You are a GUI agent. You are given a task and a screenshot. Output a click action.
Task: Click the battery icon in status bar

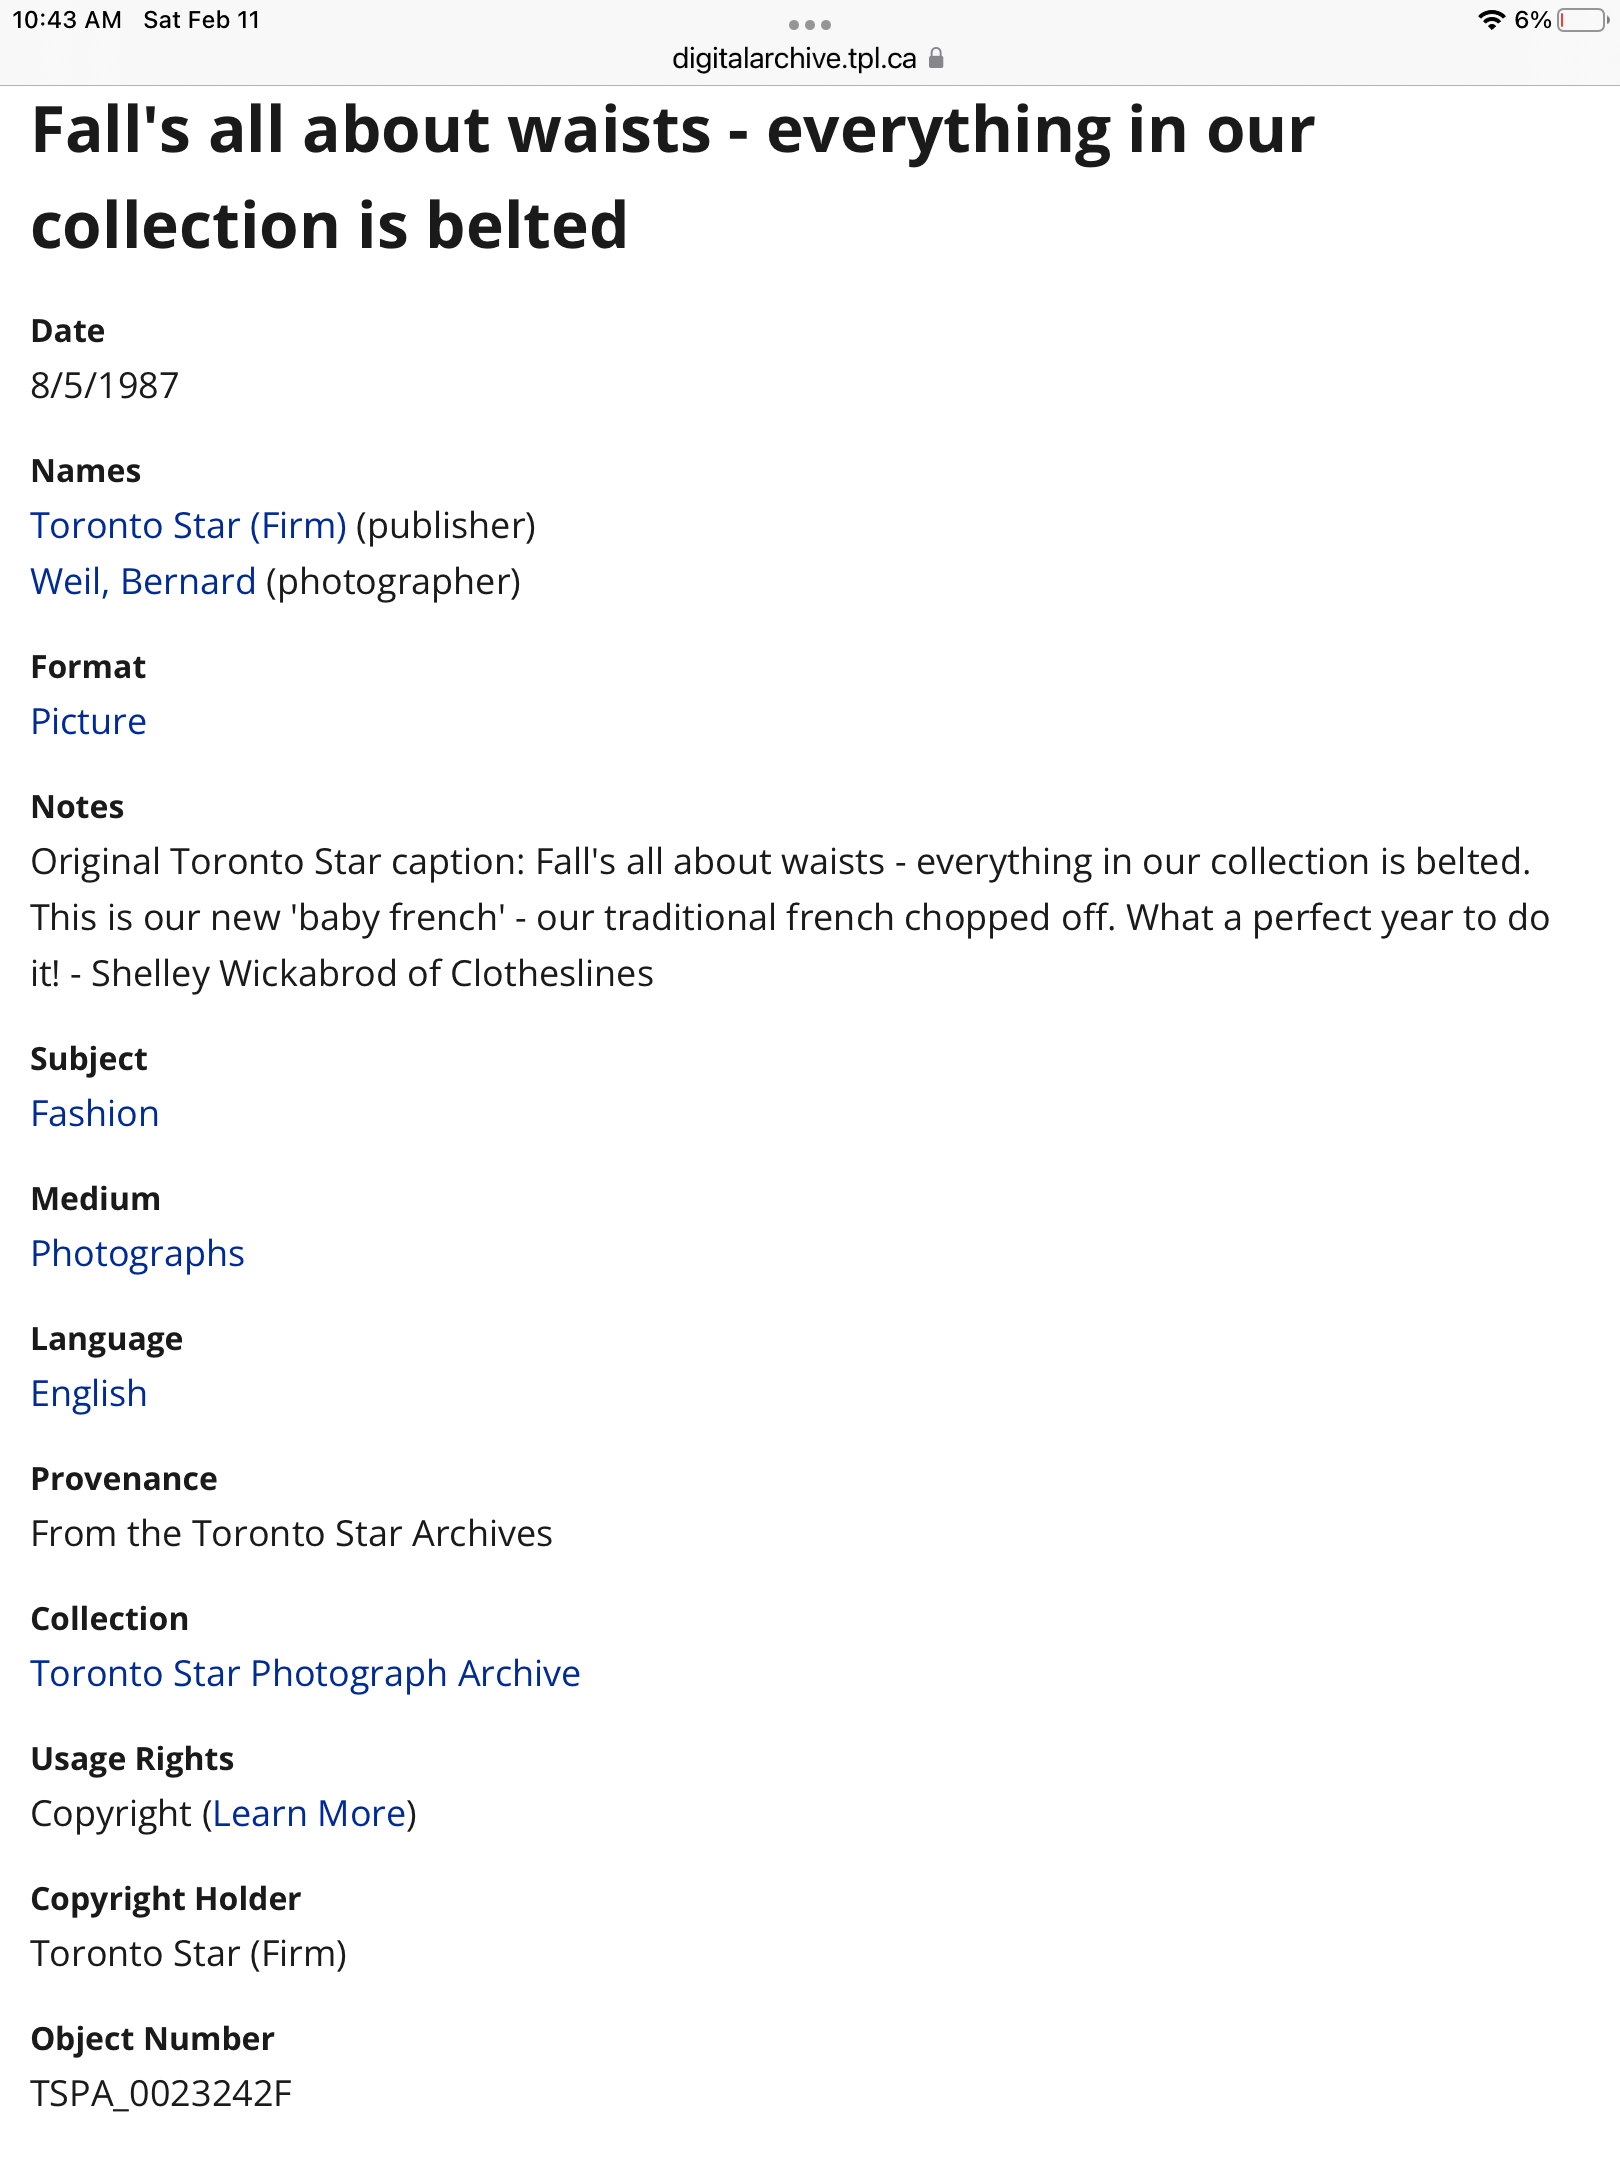click(x=1582, y=20)
